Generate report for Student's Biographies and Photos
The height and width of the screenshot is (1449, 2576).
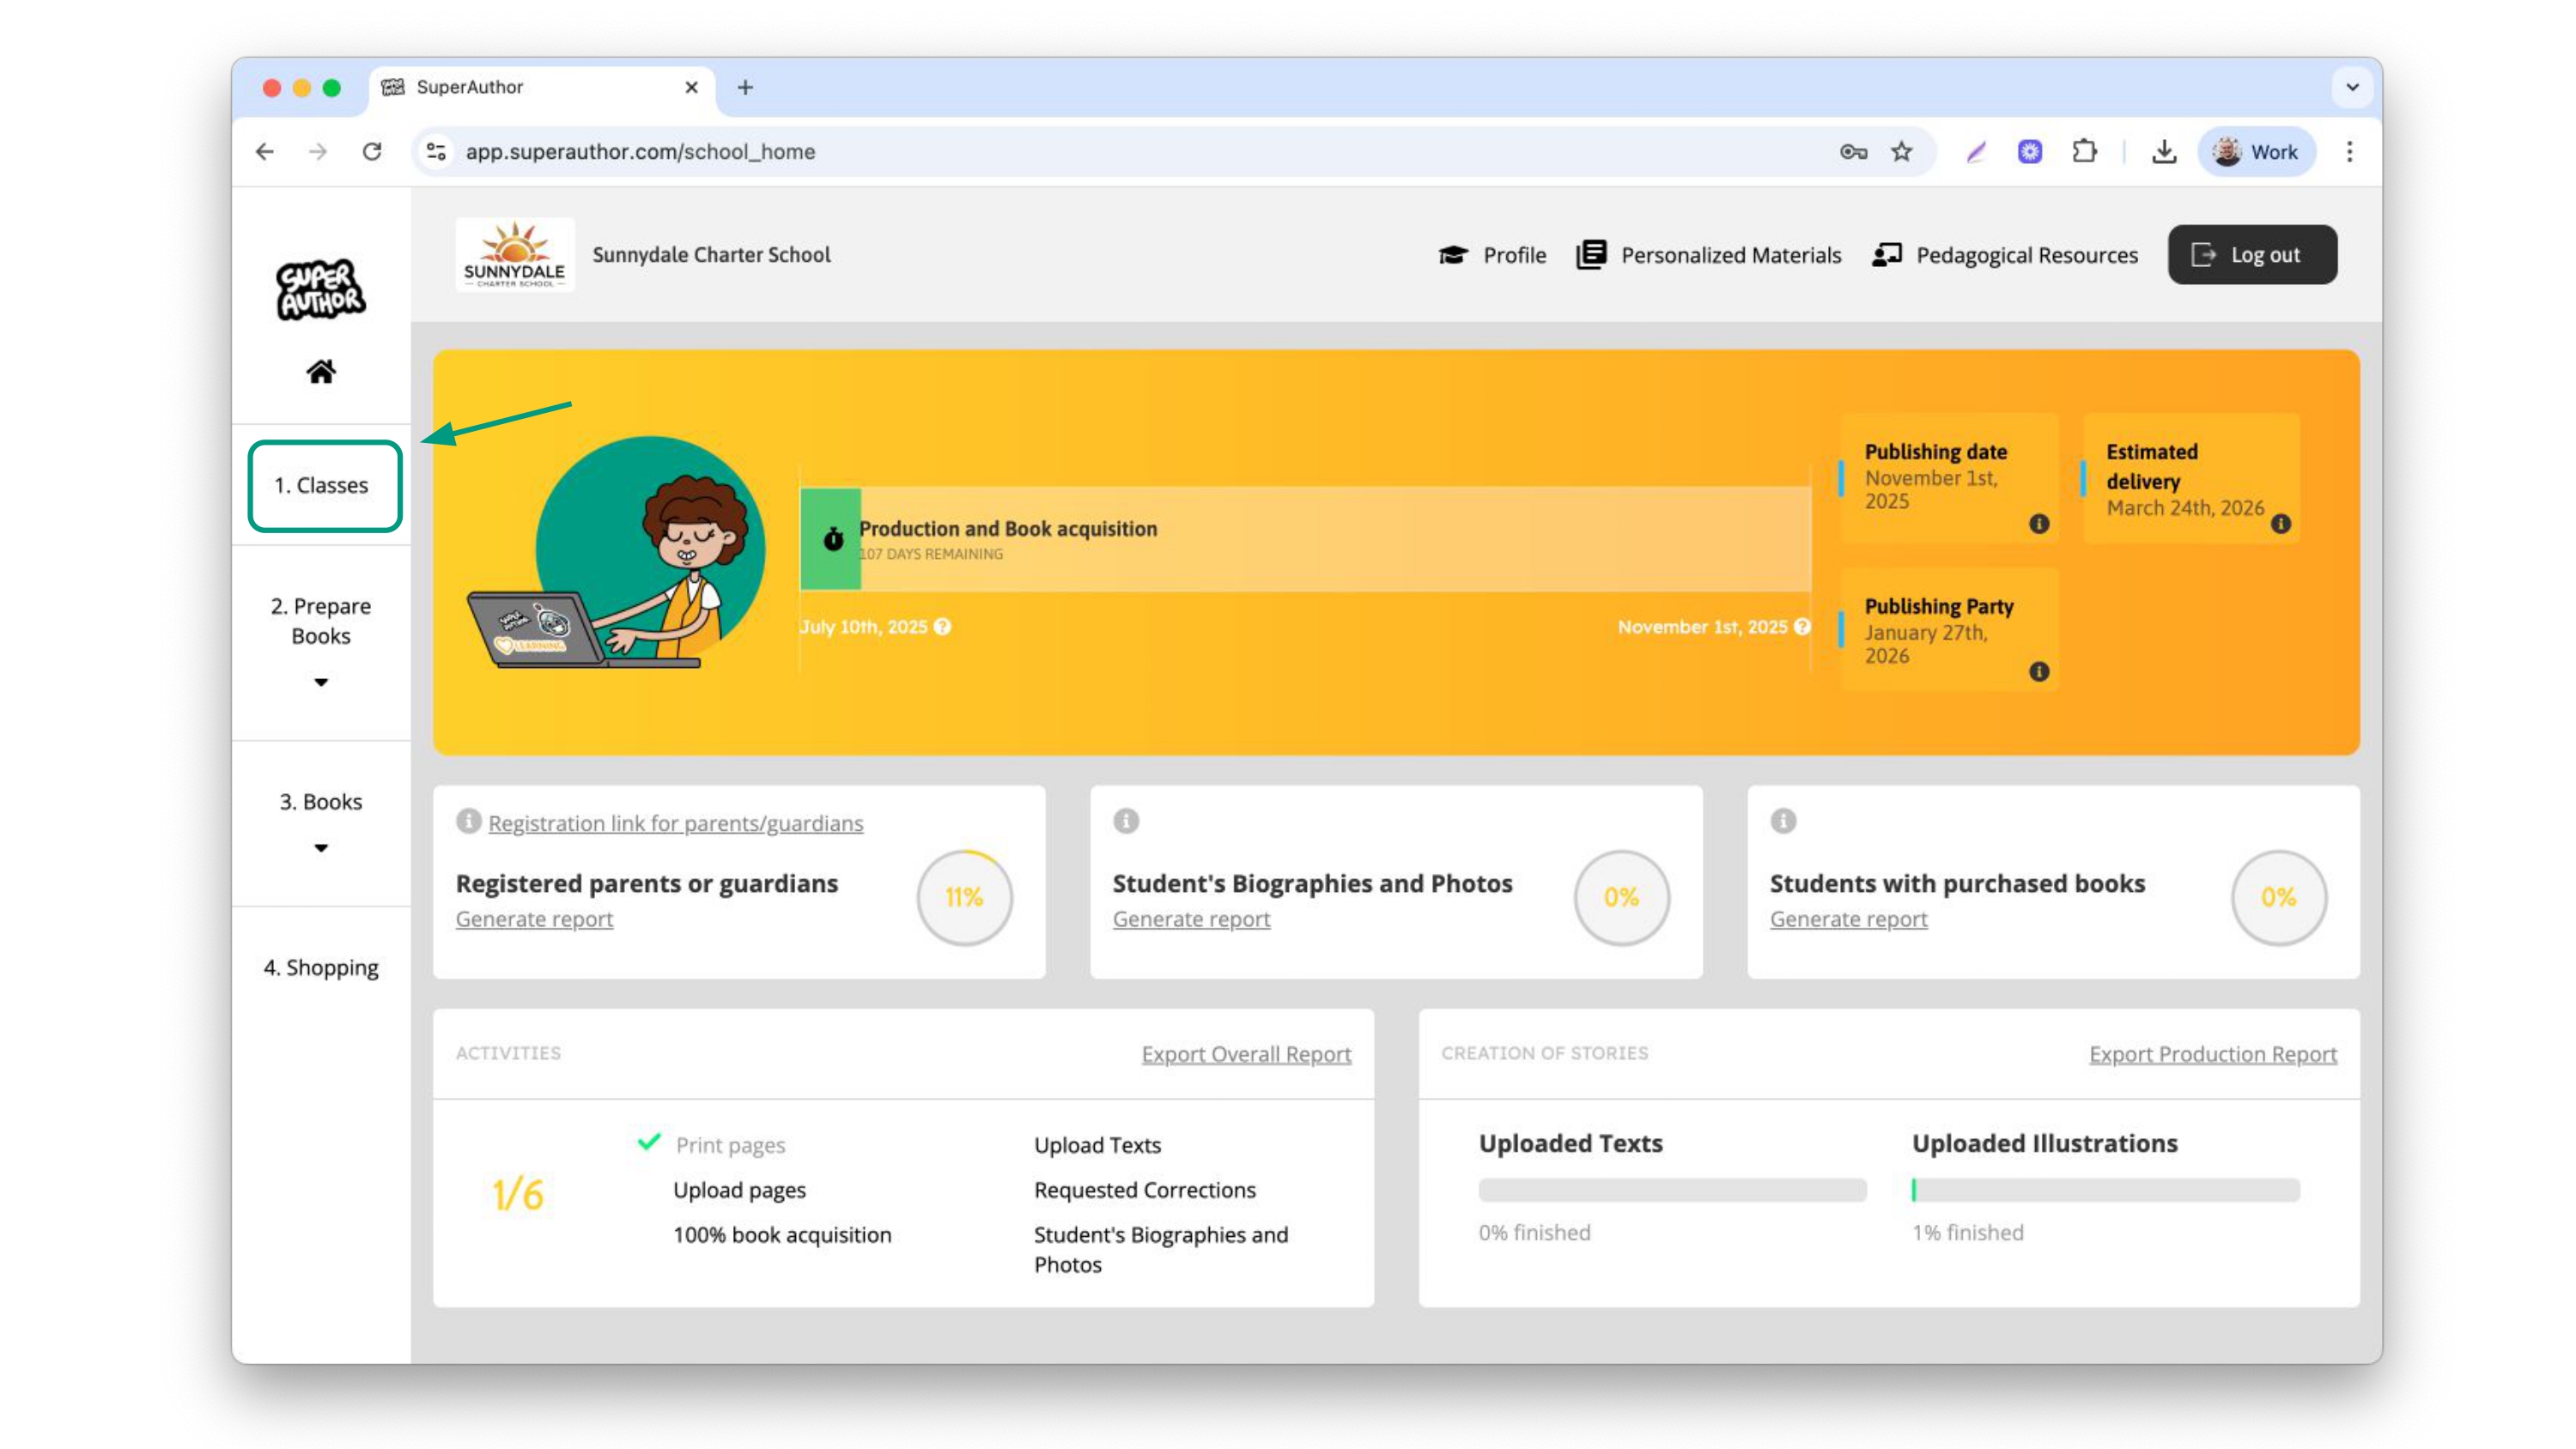1191,919
